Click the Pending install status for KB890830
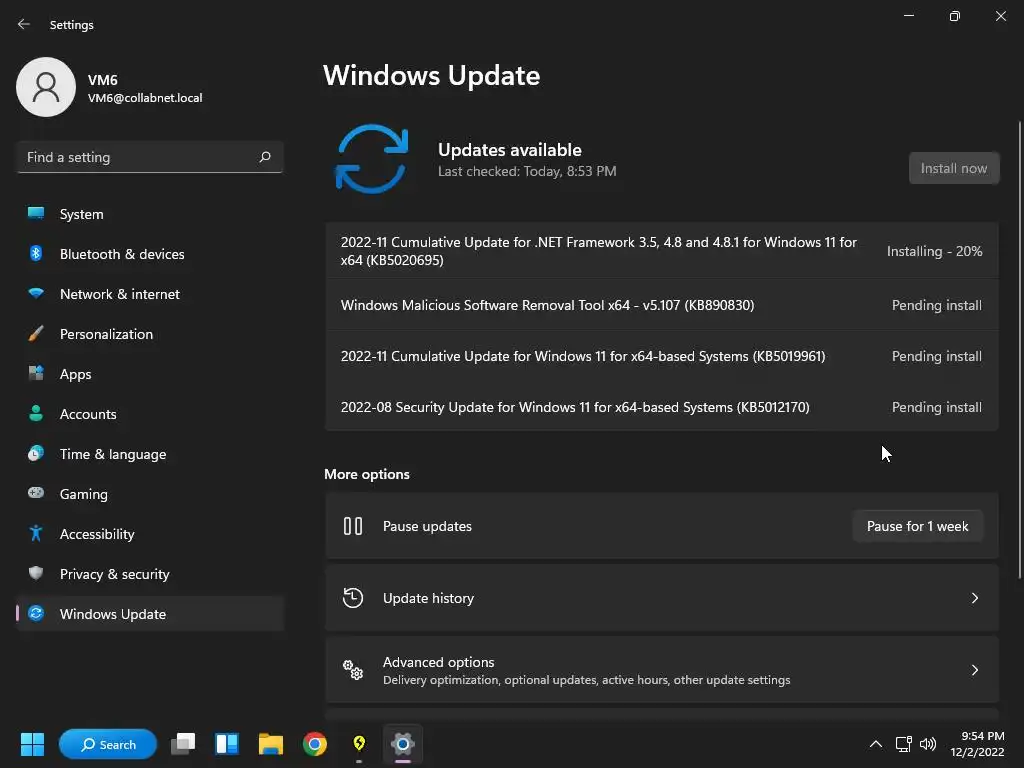 pyautogui.click(x=936, y=305)
